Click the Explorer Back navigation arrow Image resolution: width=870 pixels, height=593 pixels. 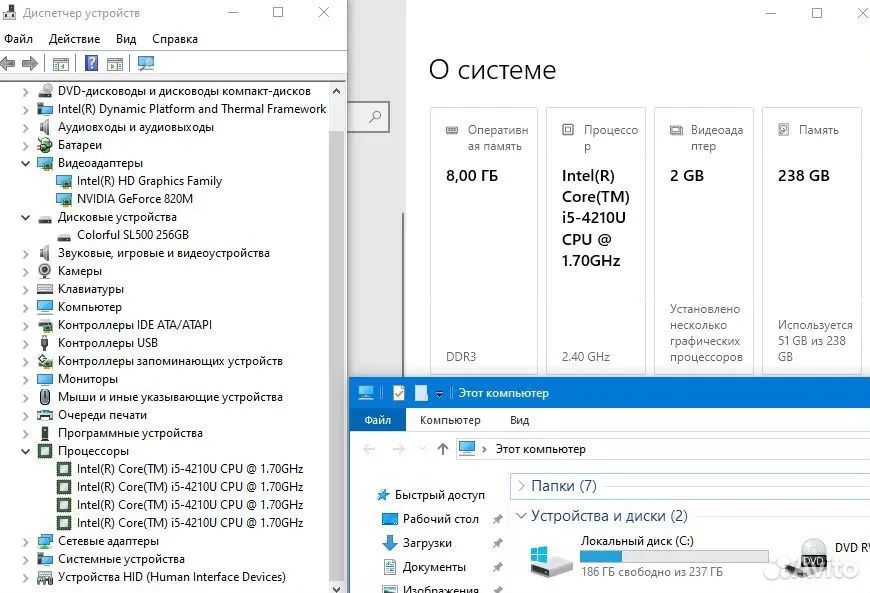(369, 449)
